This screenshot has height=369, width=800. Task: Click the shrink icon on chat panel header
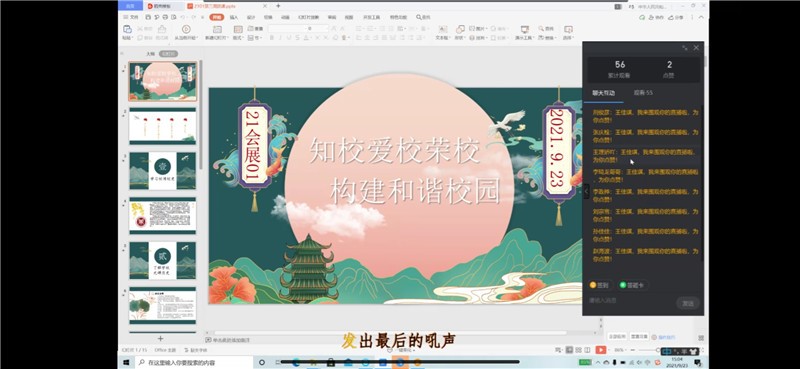click(685, 47)
